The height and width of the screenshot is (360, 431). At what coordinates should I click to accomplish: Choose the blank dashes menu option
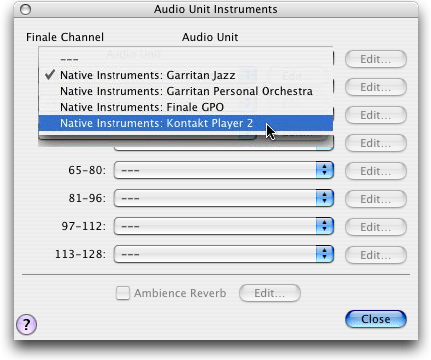[186, 59]
